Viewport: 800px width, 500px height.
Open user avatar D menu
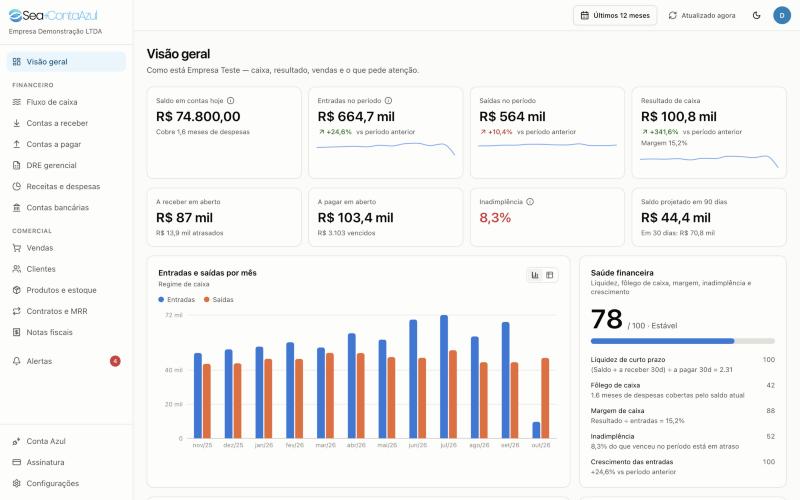[782, 15]
